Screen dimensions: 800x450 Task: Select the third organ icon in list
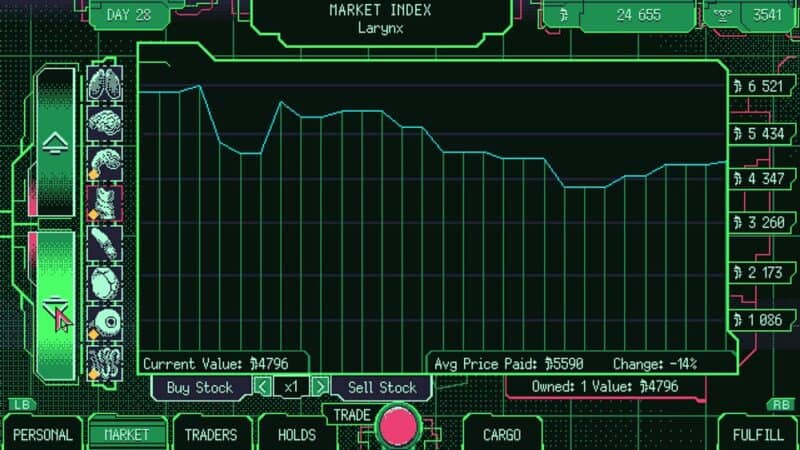(105, 164)
